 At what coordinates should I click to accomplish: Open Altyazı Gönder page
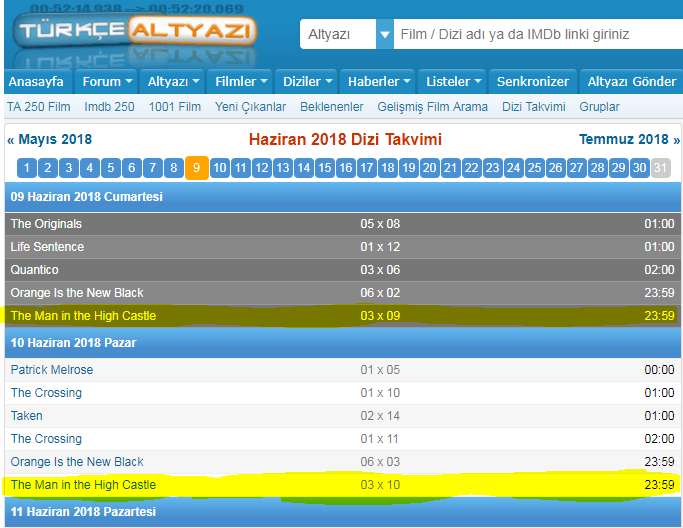click(632, 81)
